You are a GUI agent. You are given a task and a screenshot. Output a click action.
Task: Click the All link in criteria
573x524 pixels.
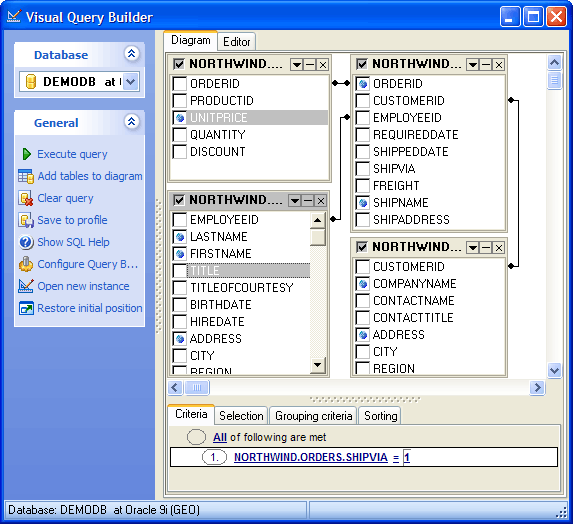click(220, 437)
